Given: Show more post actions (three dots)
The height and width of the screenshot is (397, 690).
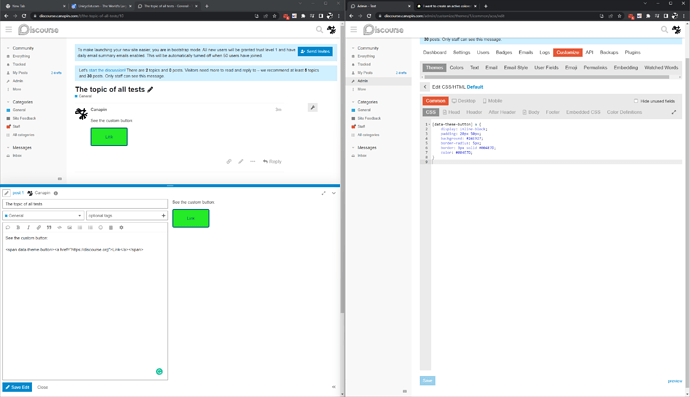Looking at the screenshot, I should point(253,162).
